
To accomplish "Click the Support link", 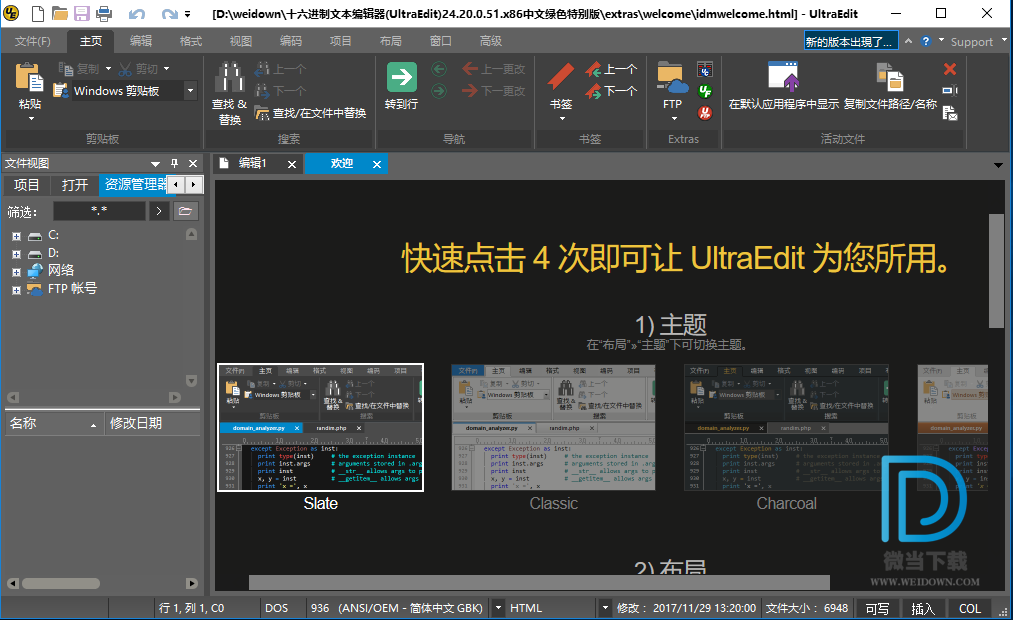I will click(971, 42).
